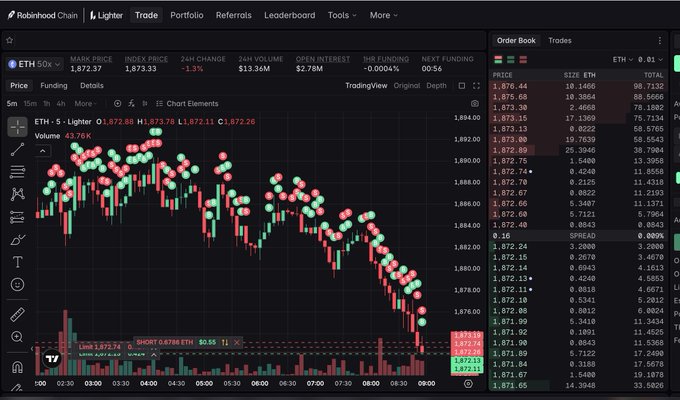
Task: Click the Lighter logo link
Action: pyautogui.click(x=106, y=15)
